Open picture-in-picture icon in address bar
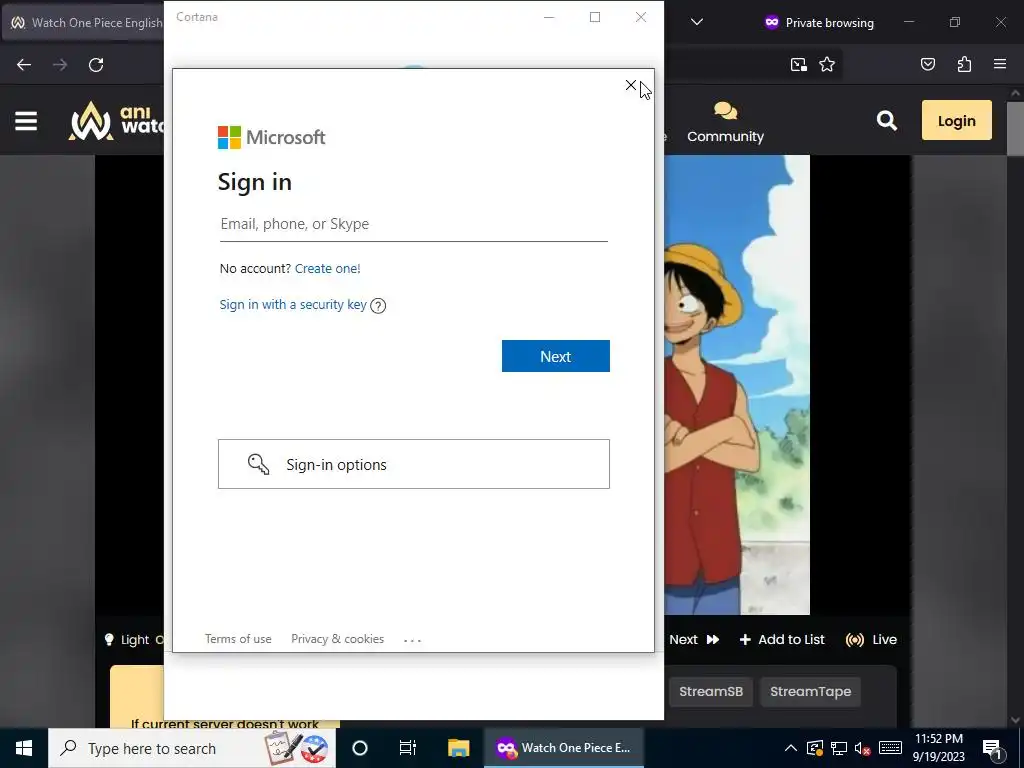 [798, 64]
